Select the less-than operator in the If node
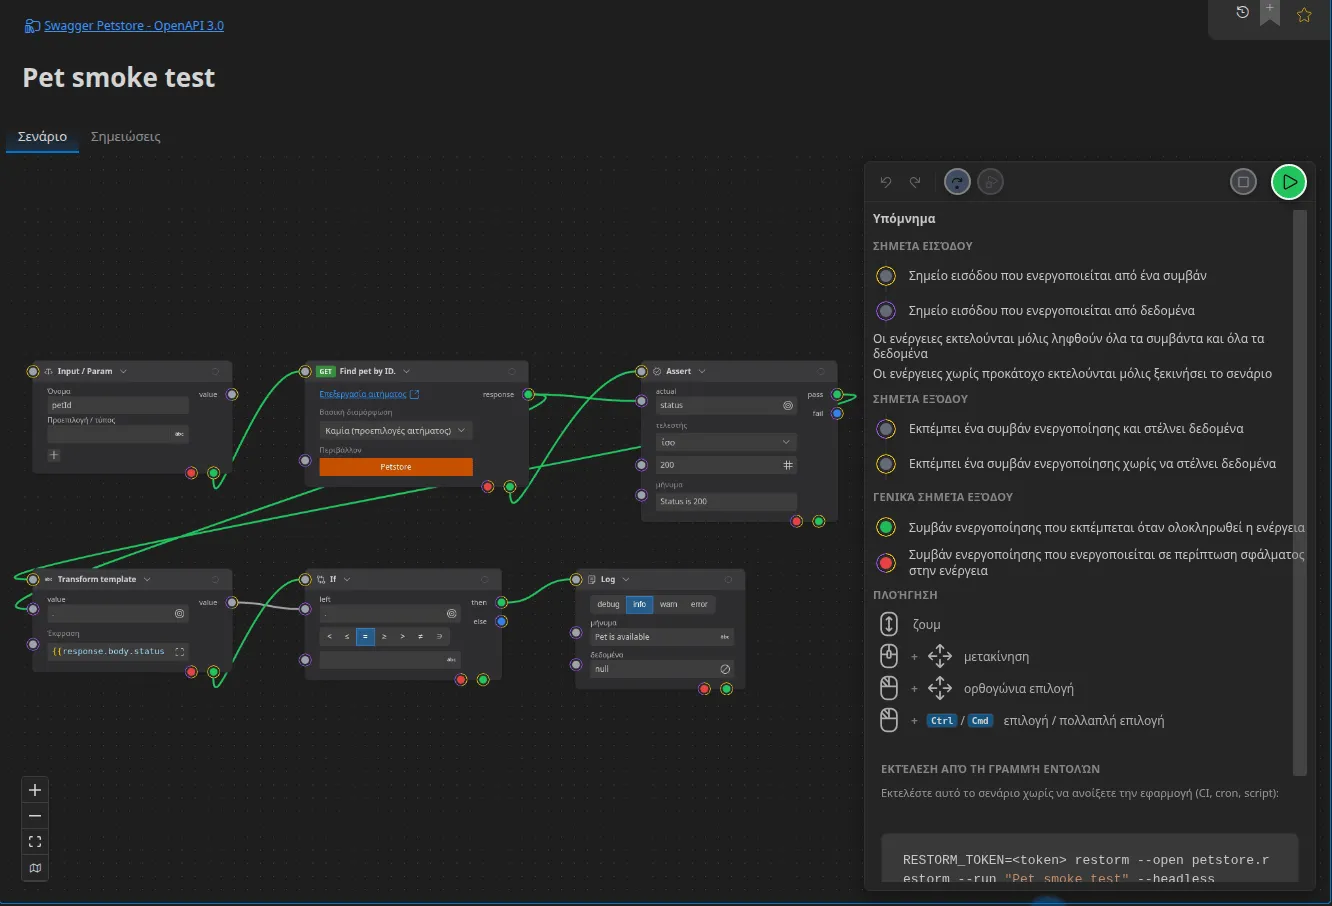The image size is (1332, 906). pos(329,636)
